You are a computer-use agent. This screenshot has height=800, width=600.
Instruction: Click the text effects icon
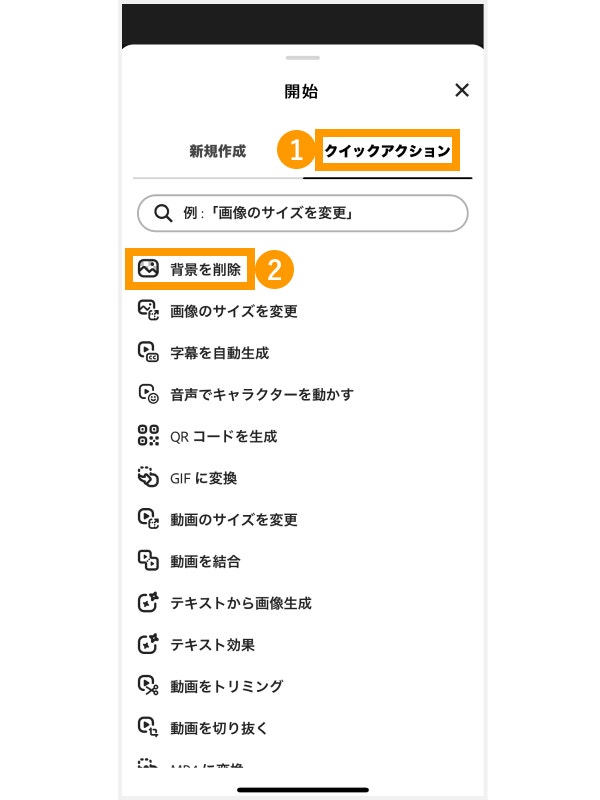point(148,645)
